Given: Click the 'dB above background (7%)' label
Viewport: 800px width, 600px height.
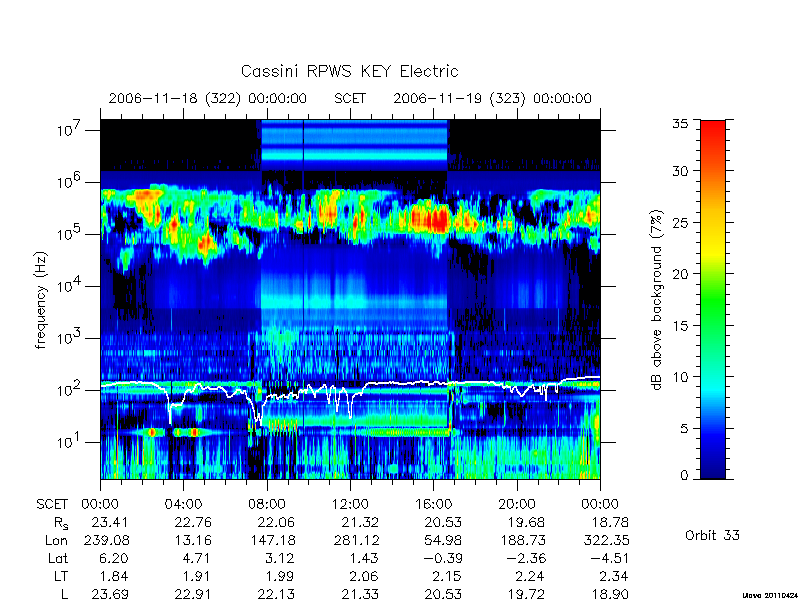Looking at the screenshot, I should (657, 300).
